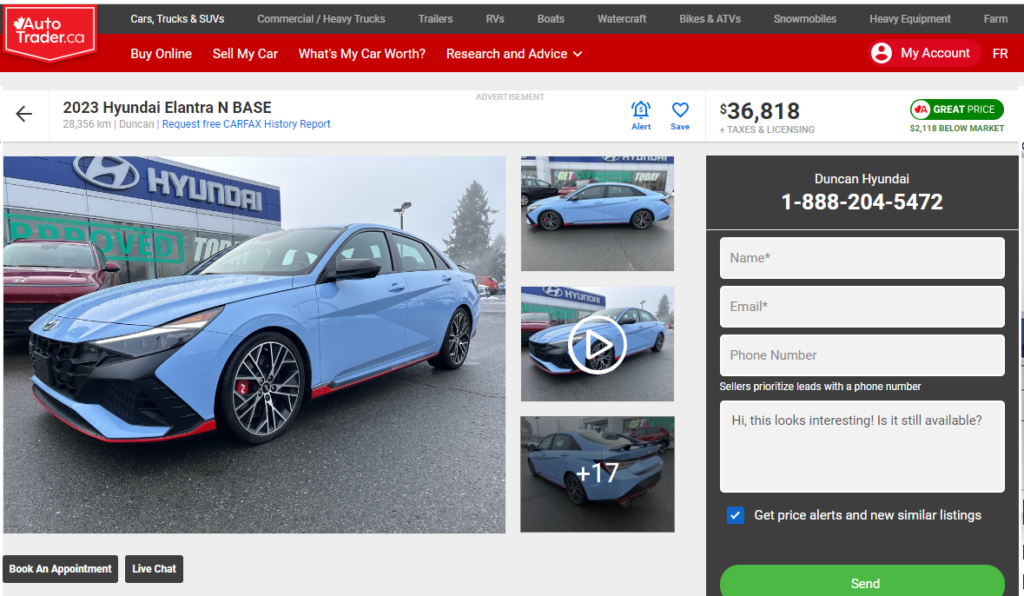1024x596 pixels.
Task: View the first side-profile car thumbnail
Action: [x=597, y=213]
